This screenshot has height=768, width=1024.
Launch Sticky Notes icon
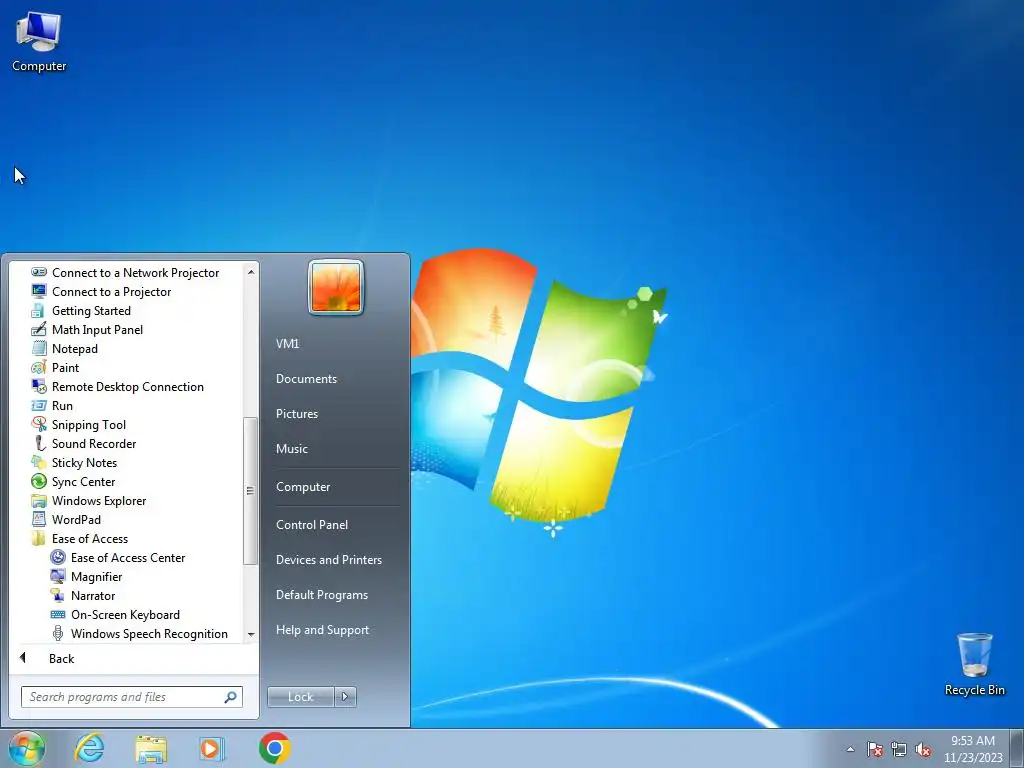pos(39,462)
